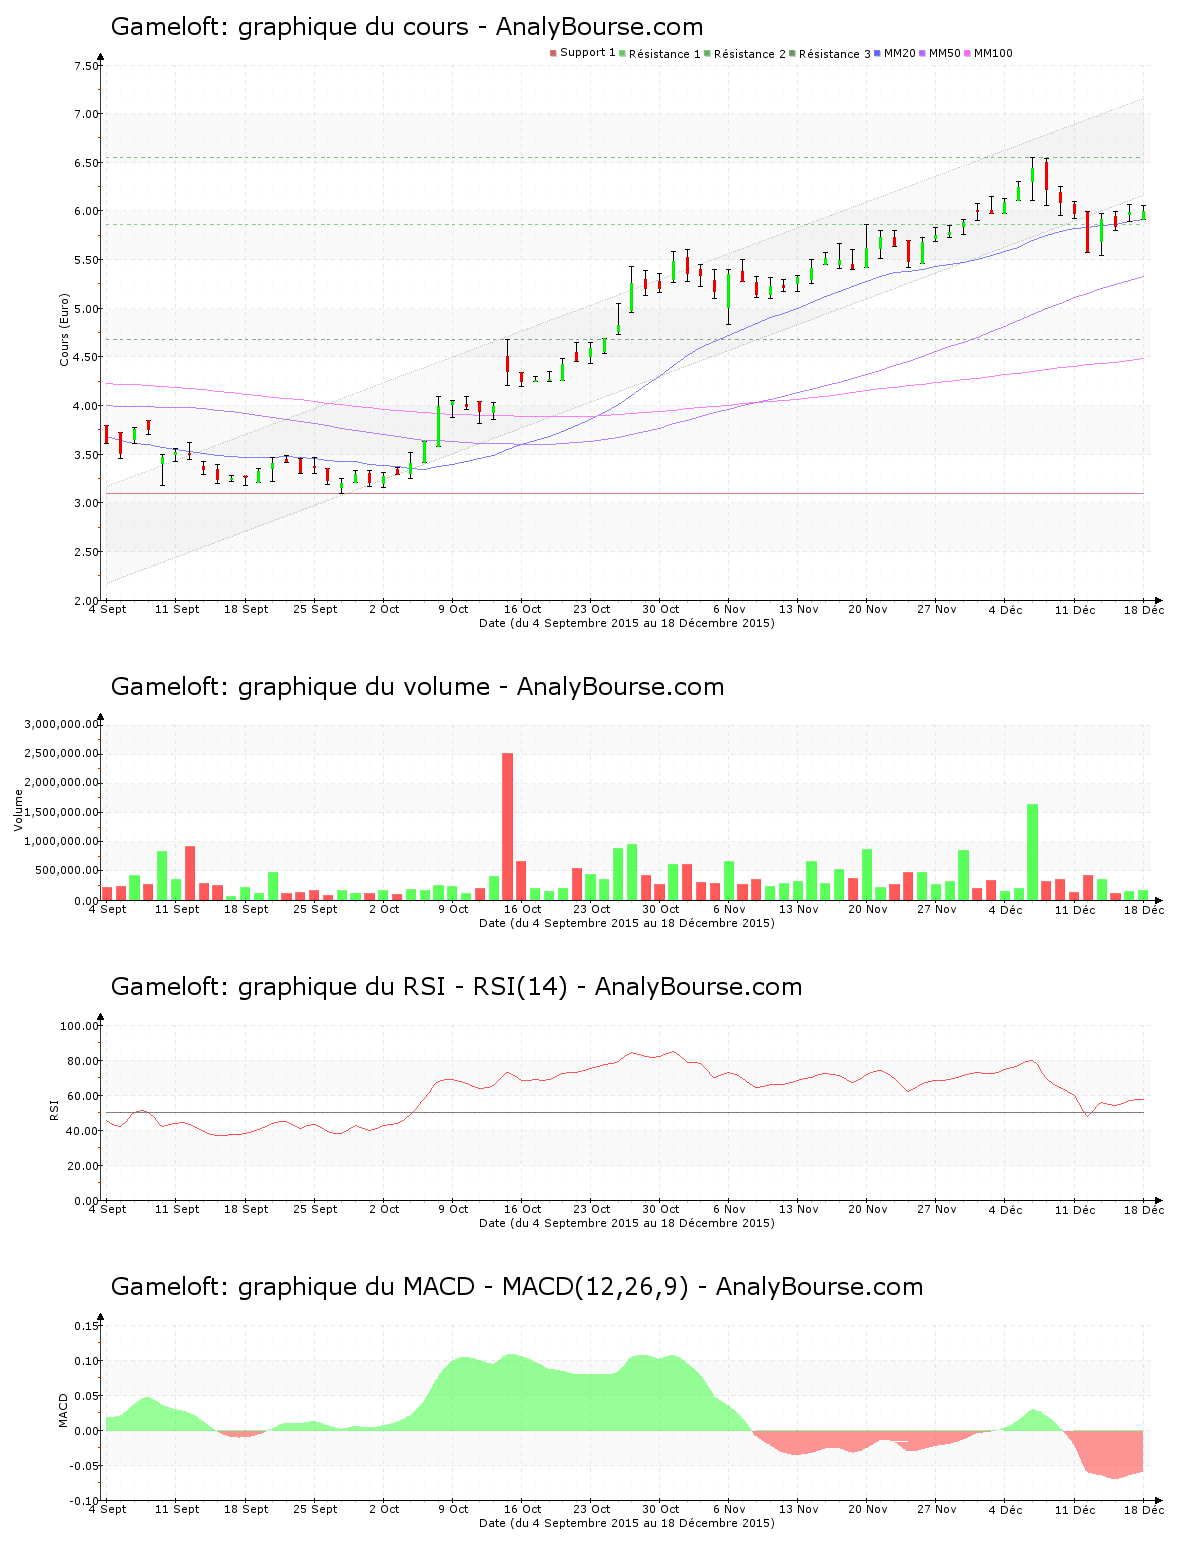Click the 2.00 value on the price axis
Screen dimensions: 1200x1550
point(87,601)
